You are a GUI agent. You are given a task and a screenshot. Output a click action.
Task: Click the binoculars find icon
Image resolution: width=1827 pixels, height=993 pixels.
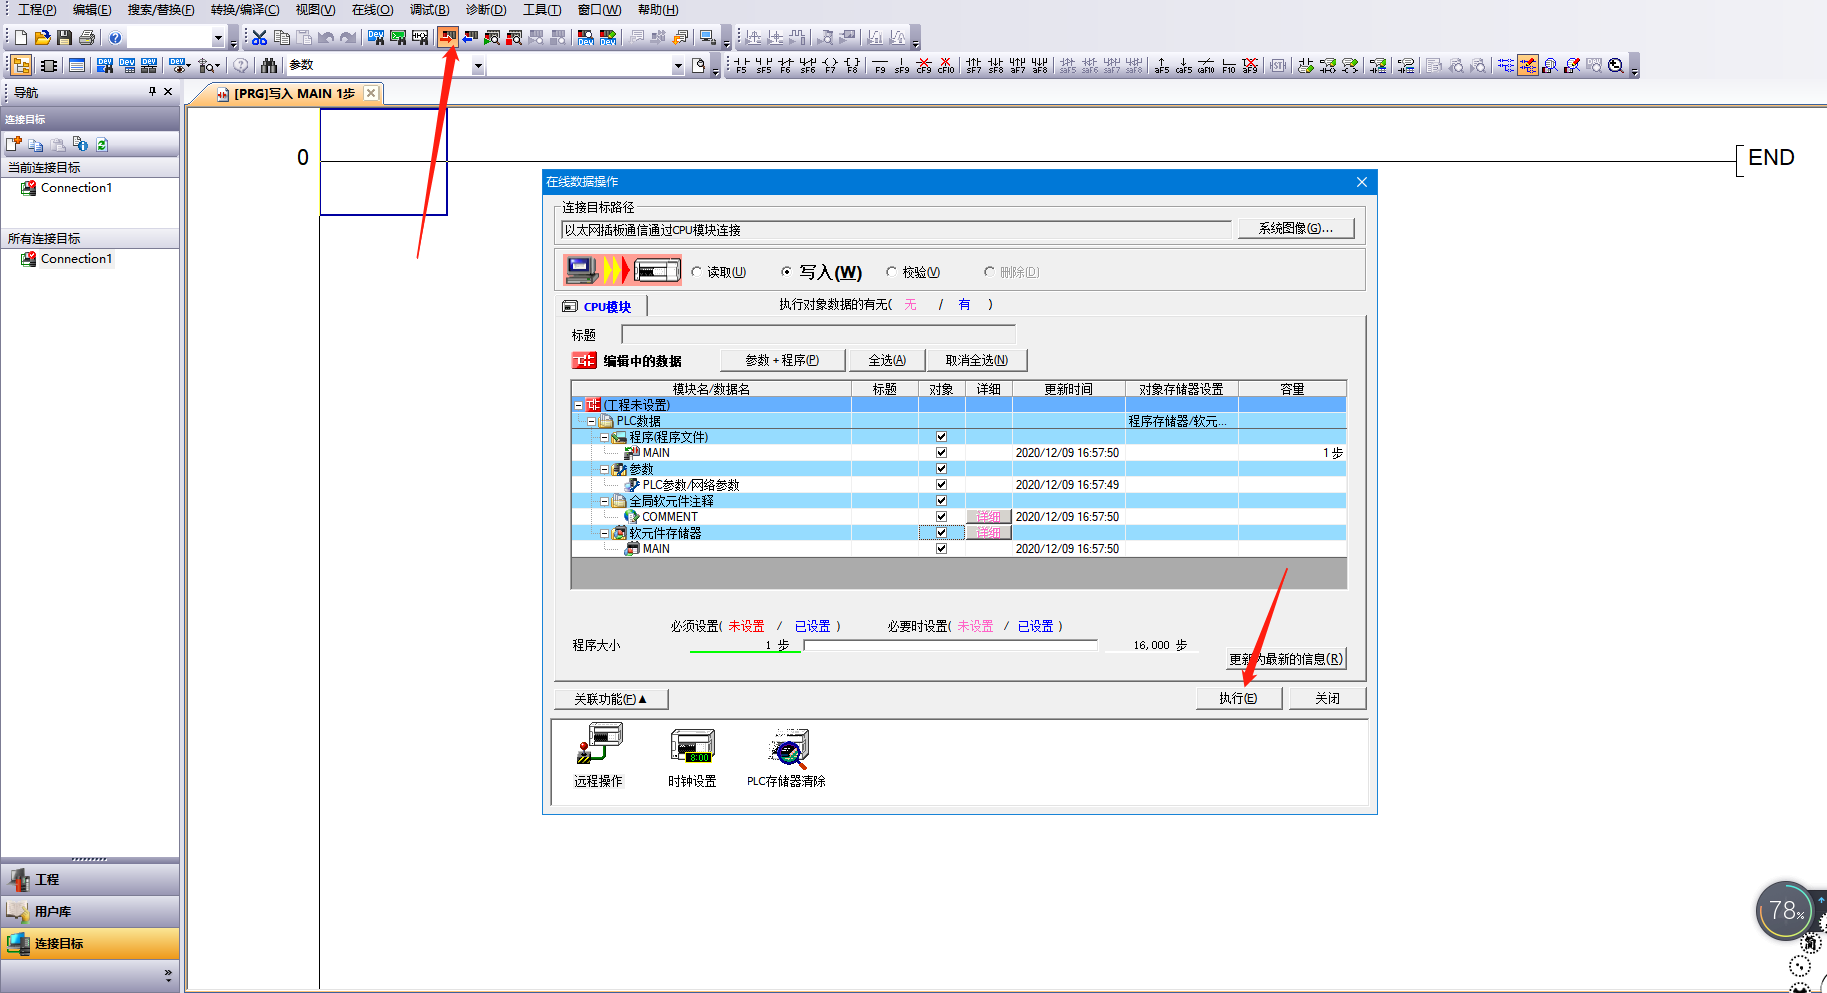pos(269,66)
